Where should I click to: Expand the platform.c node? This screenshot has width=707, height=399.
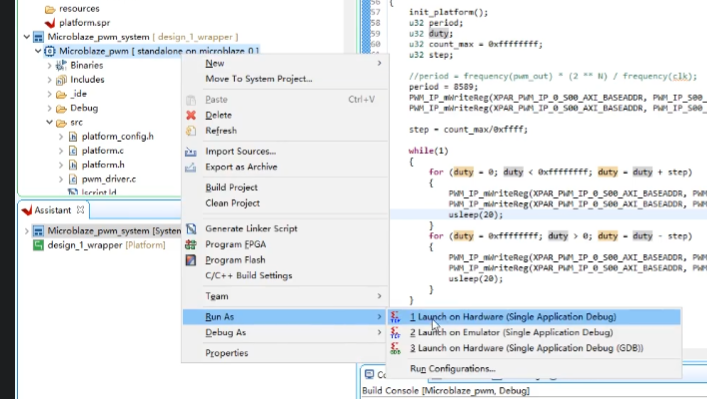(x=61, y=151)
